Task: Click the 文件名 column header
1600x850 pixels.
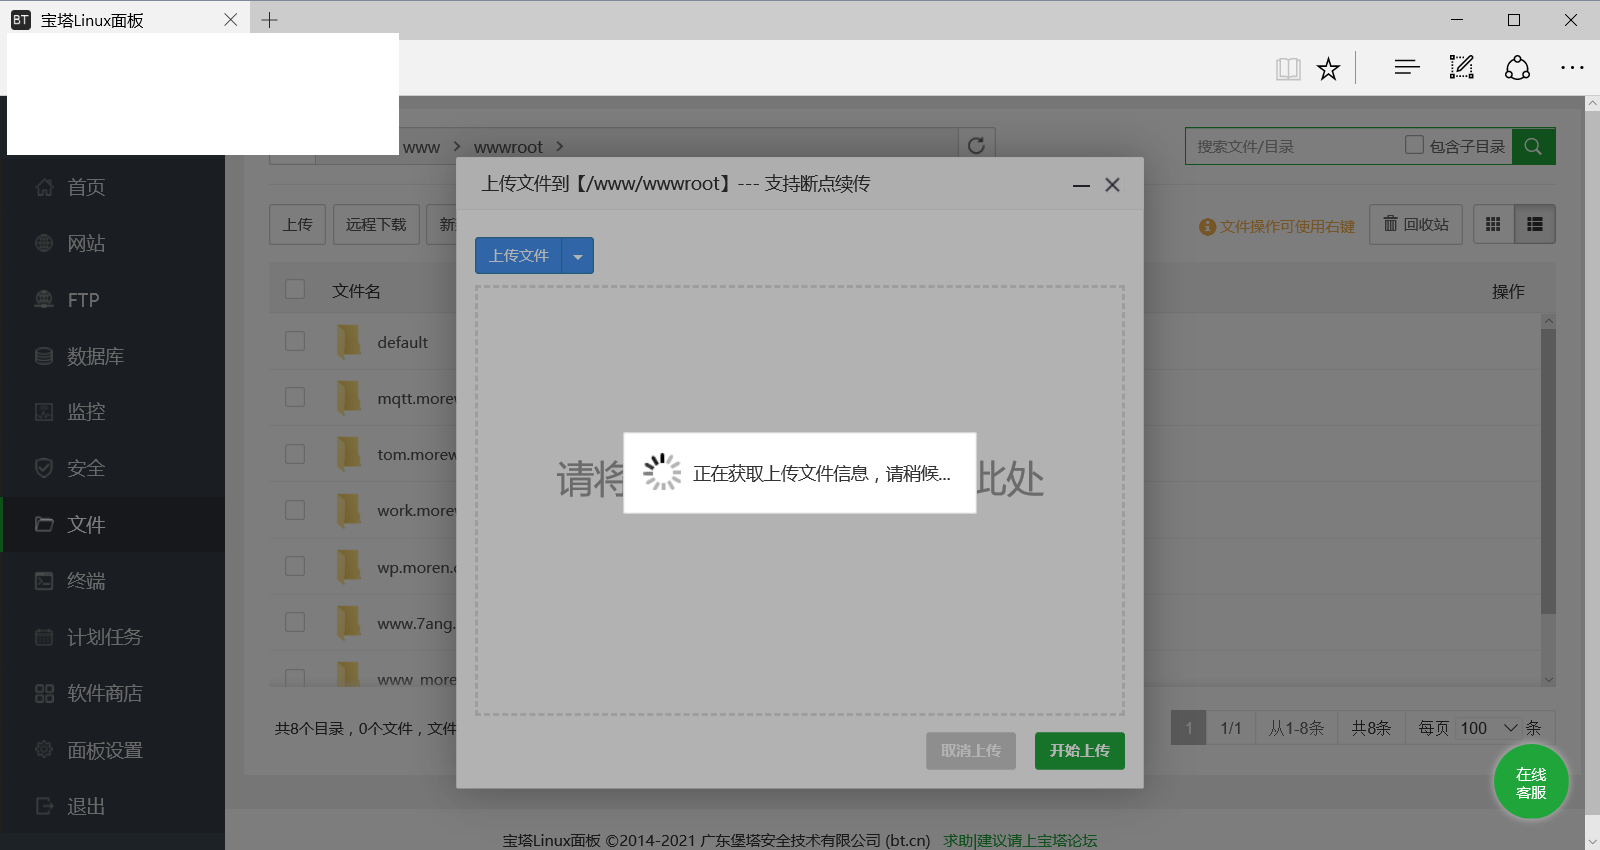Action: pyautogui.click(x=356, y=291)
